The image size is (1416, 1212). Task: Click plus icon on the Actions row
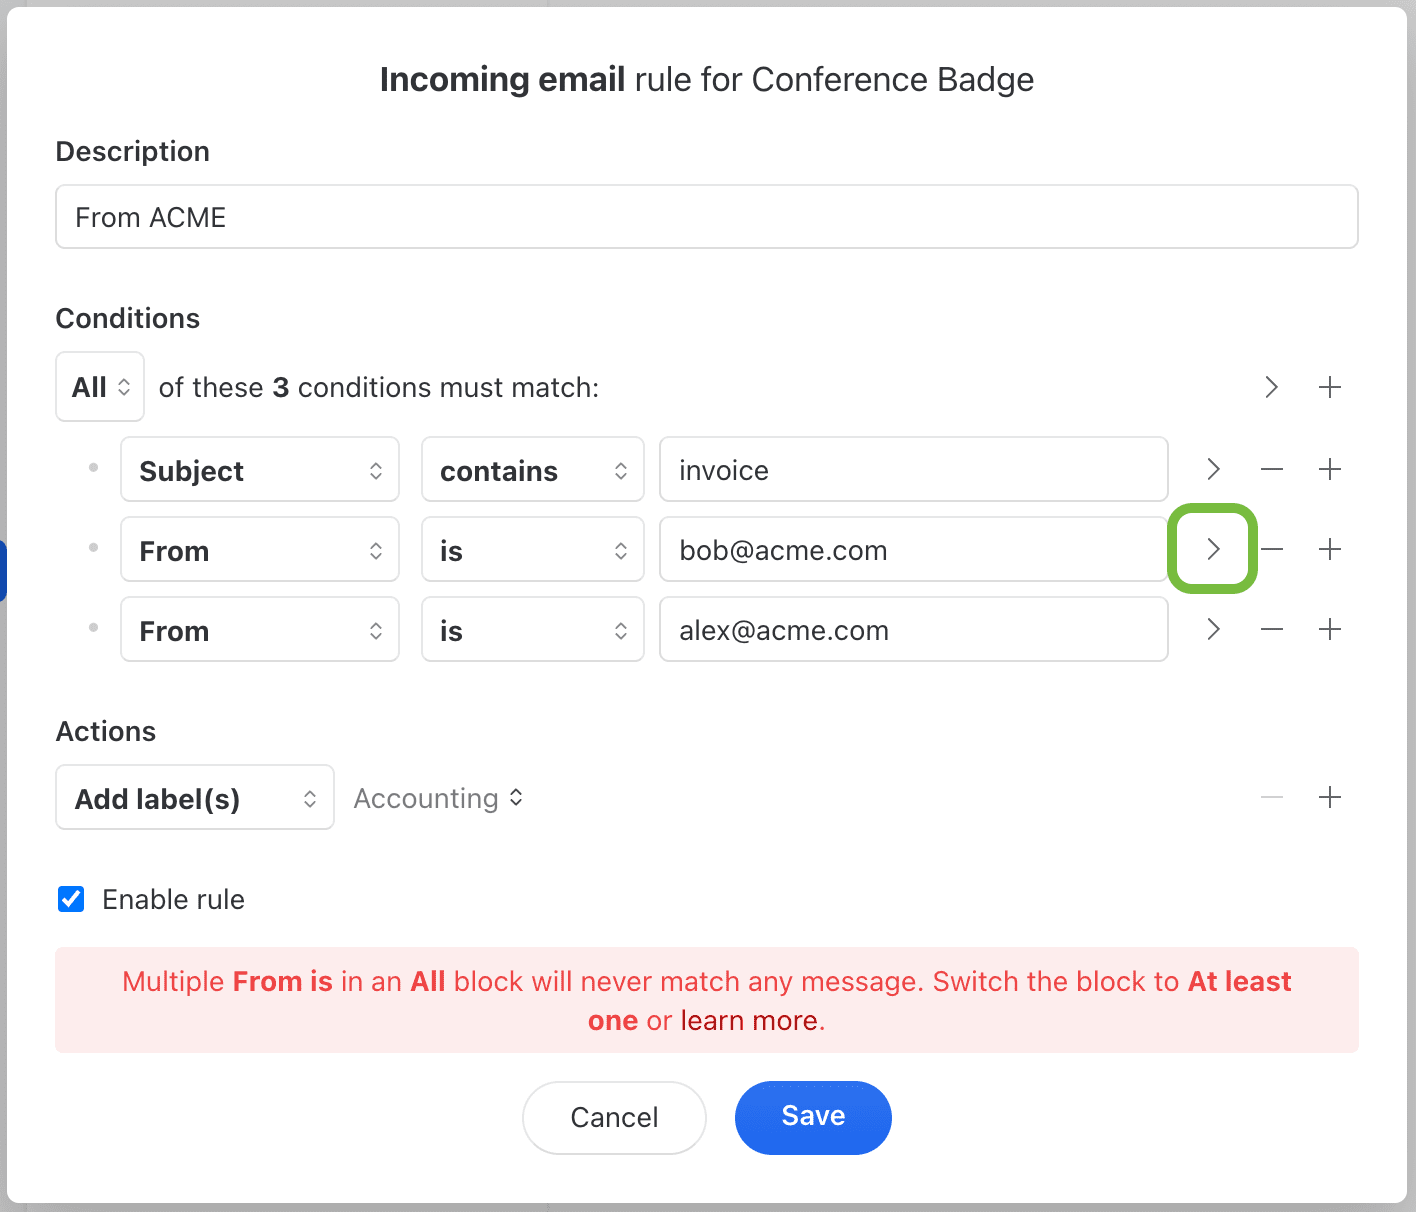coord(1330,797)
